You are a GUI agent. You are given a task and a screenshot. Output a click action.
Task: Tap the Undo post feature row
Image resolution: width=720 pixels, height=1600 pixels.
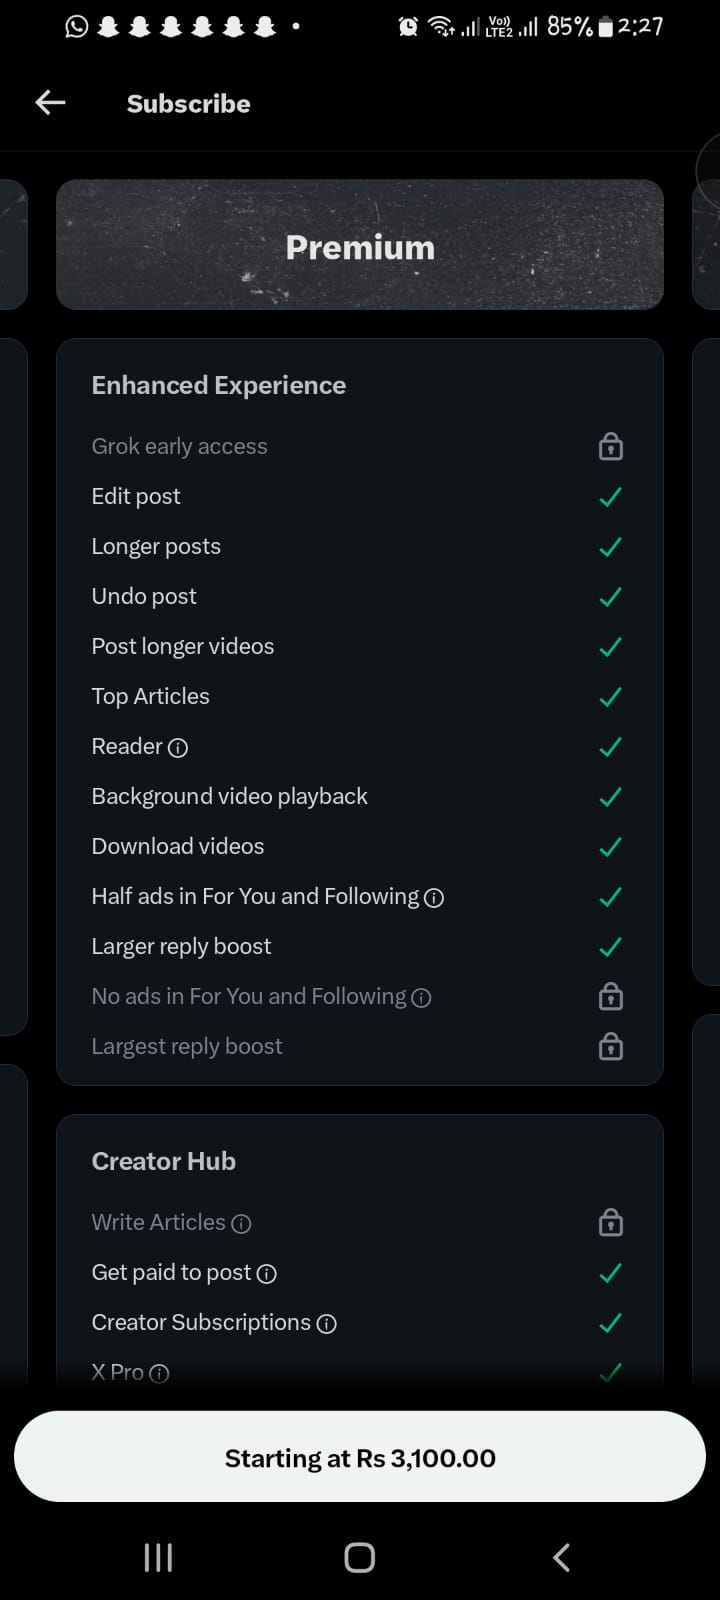(x=145, y=596)
